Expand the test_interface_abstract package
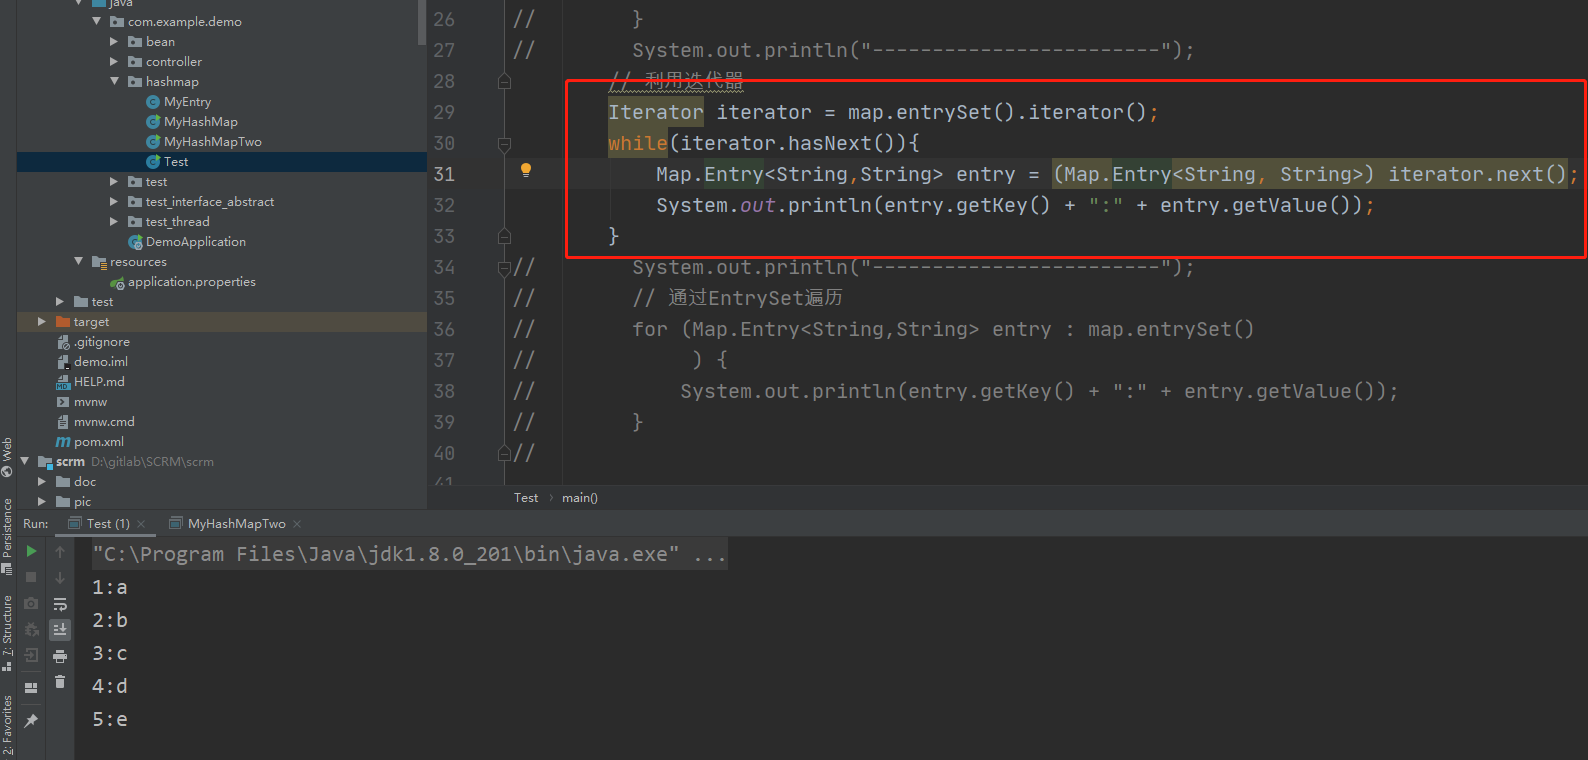 point(114,201)
